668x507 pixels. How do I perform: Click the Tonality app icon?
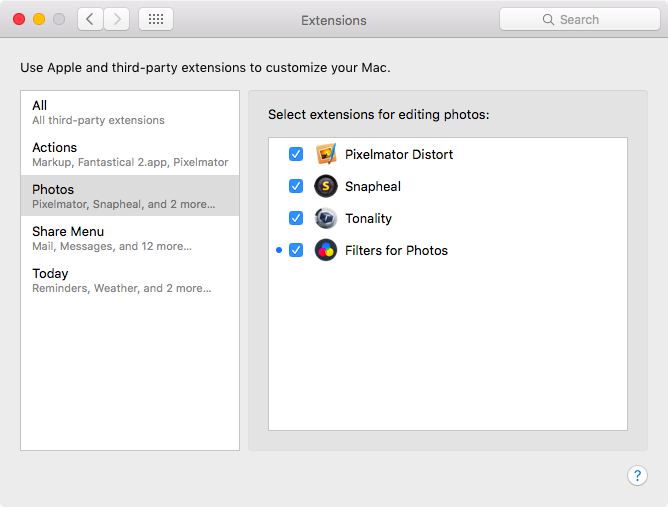click(326, 218)
